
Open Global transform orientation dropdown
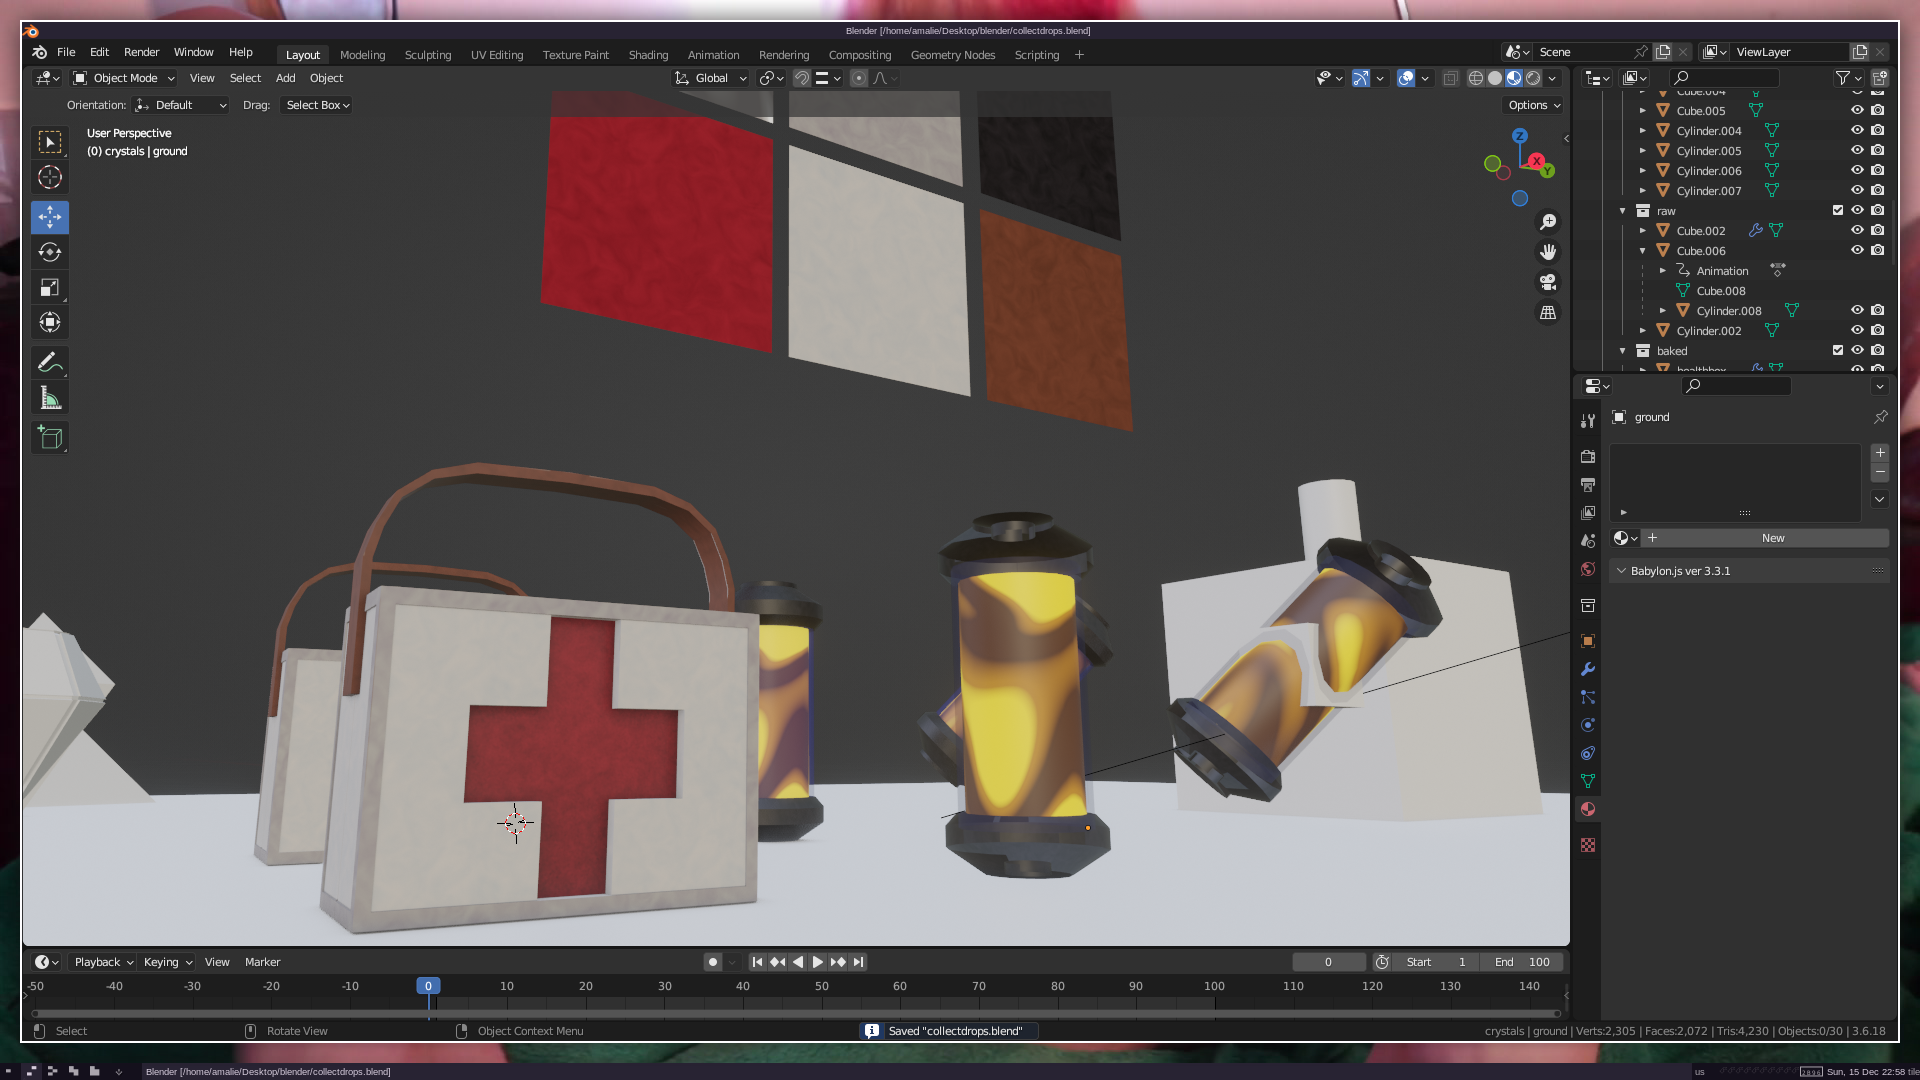point(711,78)
